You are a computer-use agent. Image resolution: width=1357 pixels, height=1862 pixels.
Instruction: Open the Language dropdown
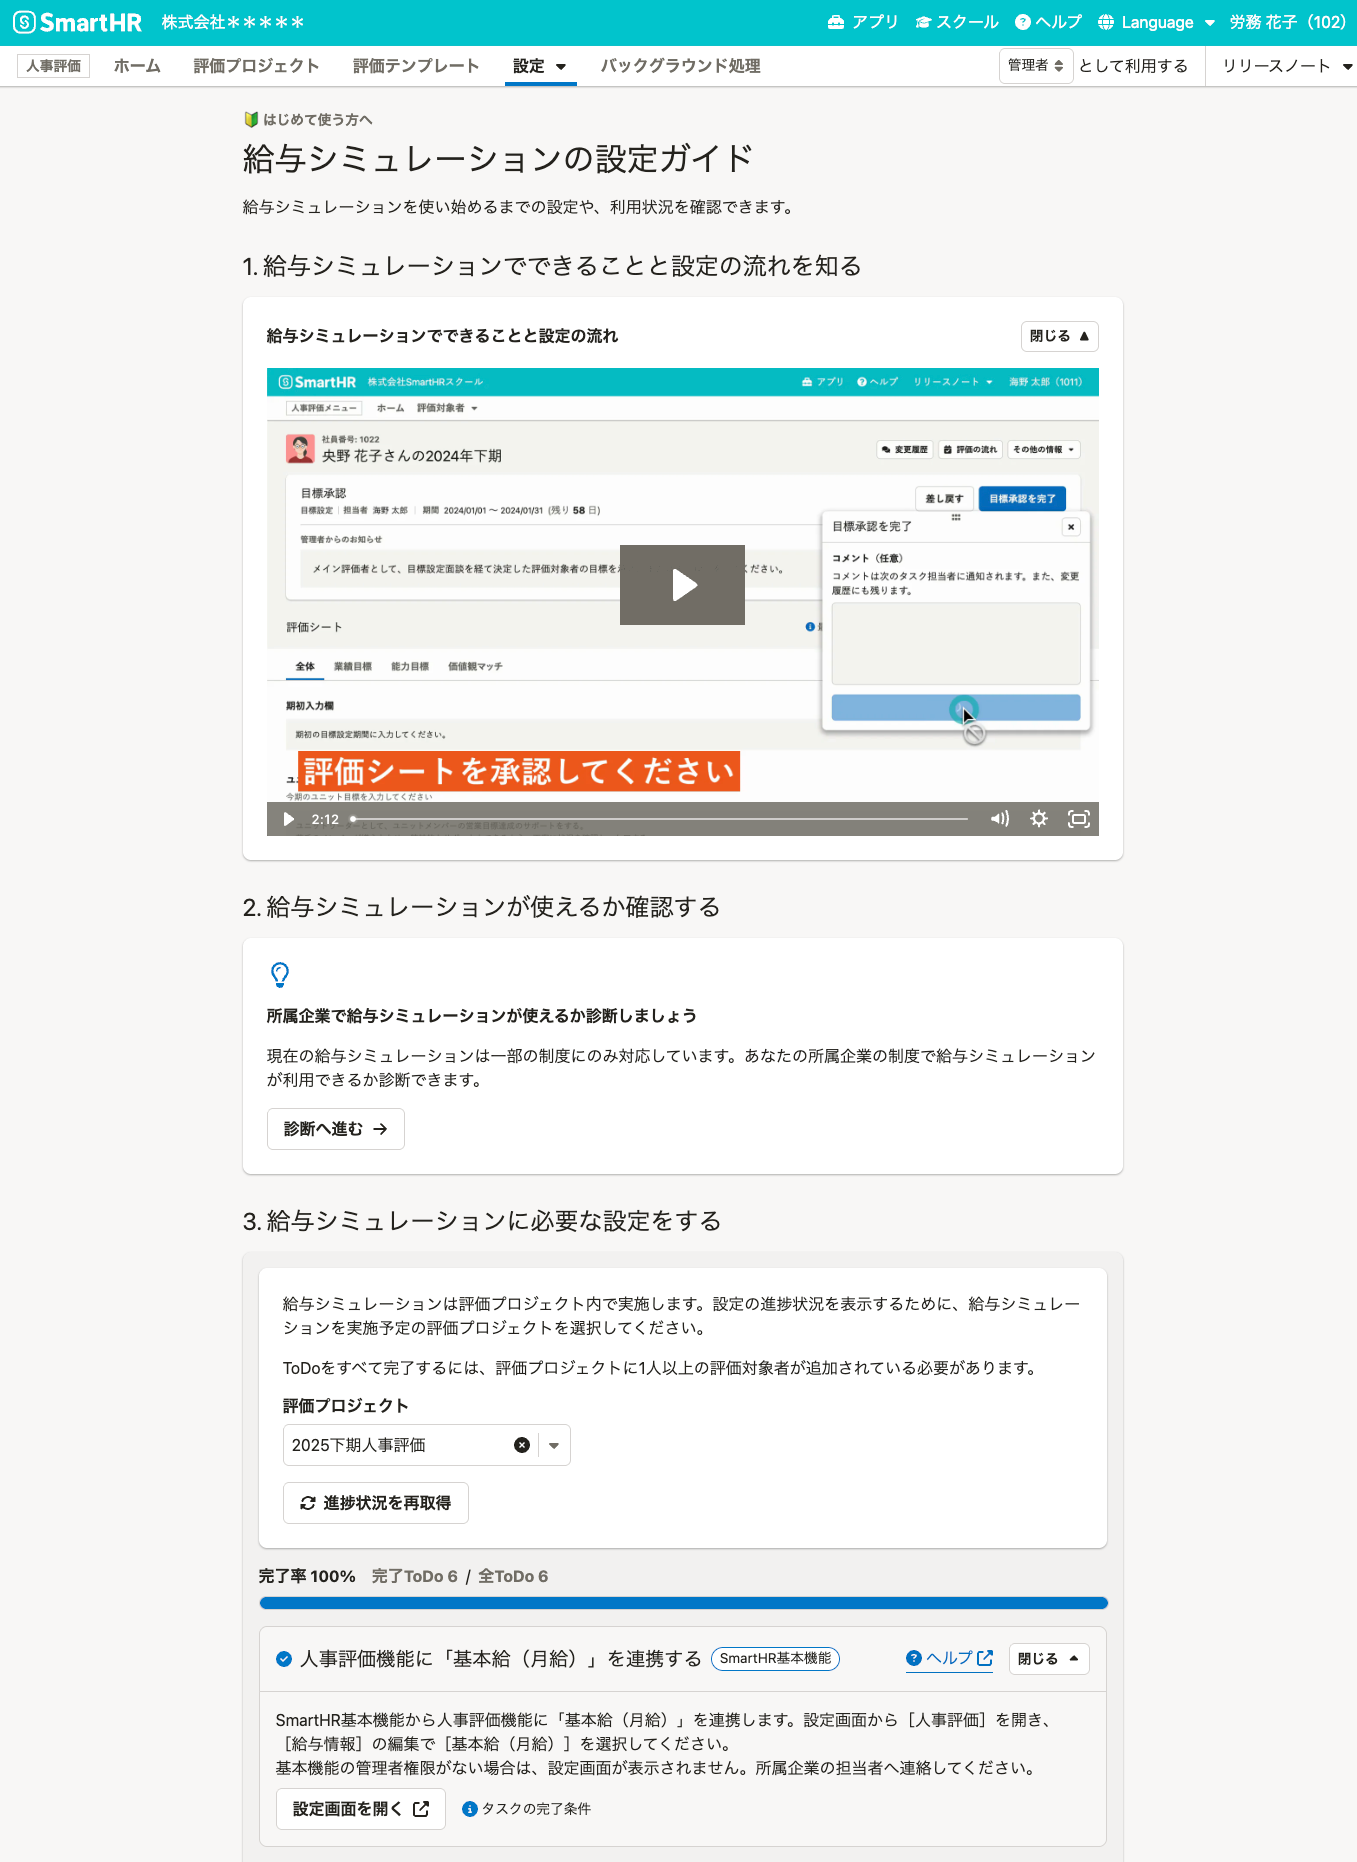click(1156, 22)
